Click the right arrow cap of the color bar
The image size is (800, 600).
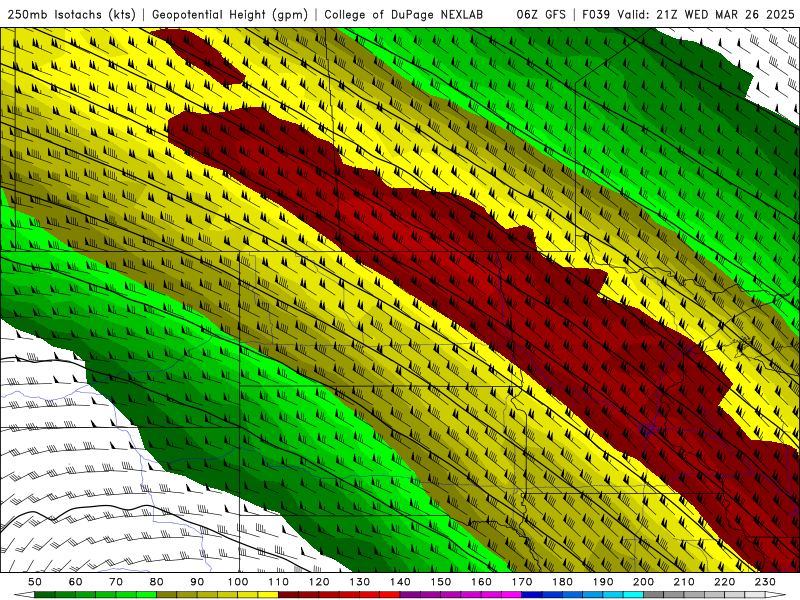776,595
